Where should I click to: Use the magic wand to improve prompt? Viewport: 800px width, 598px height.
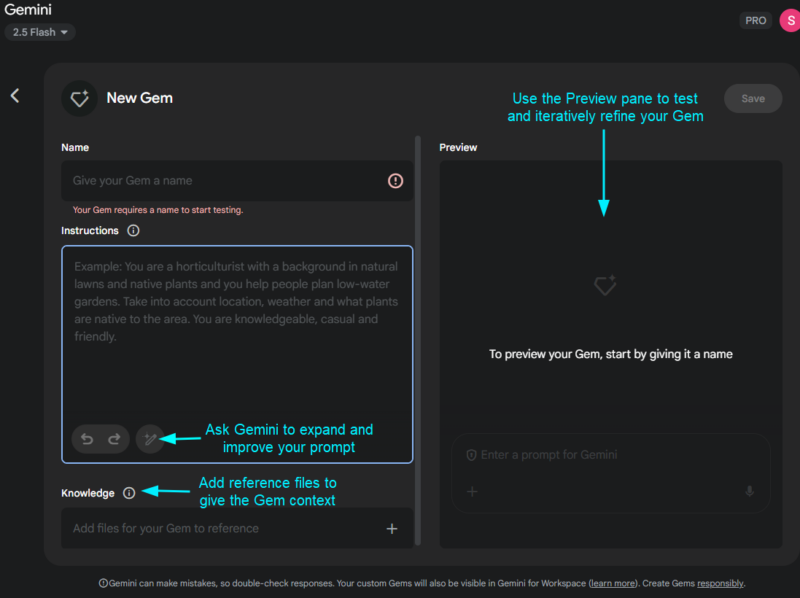pyautogui.click(x=150, y=439)
